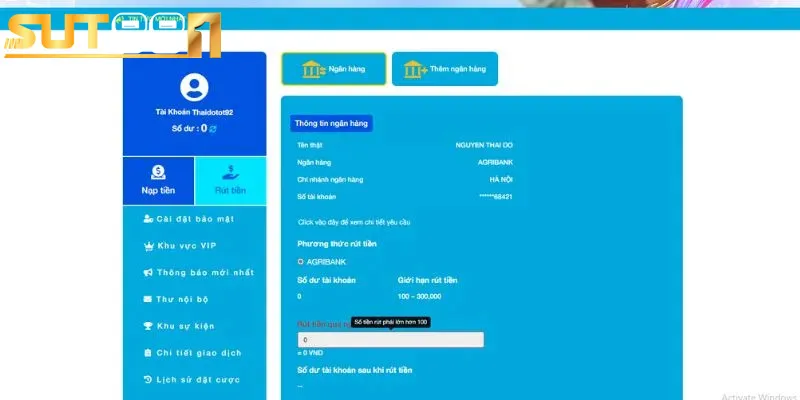Click the Thêm ngân hàng button
Viewport: 800px width, 400px height.
click(444, 69)
